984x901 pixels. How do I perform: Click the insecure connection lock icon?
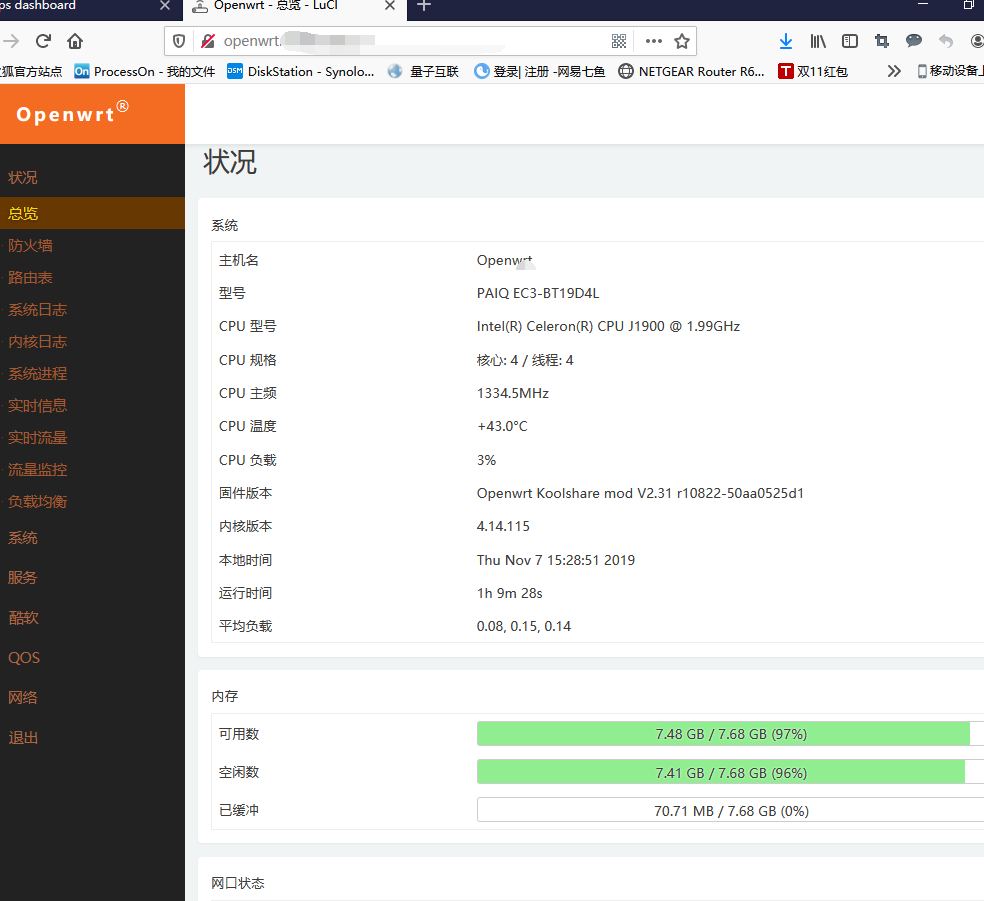tap(208, 41)
